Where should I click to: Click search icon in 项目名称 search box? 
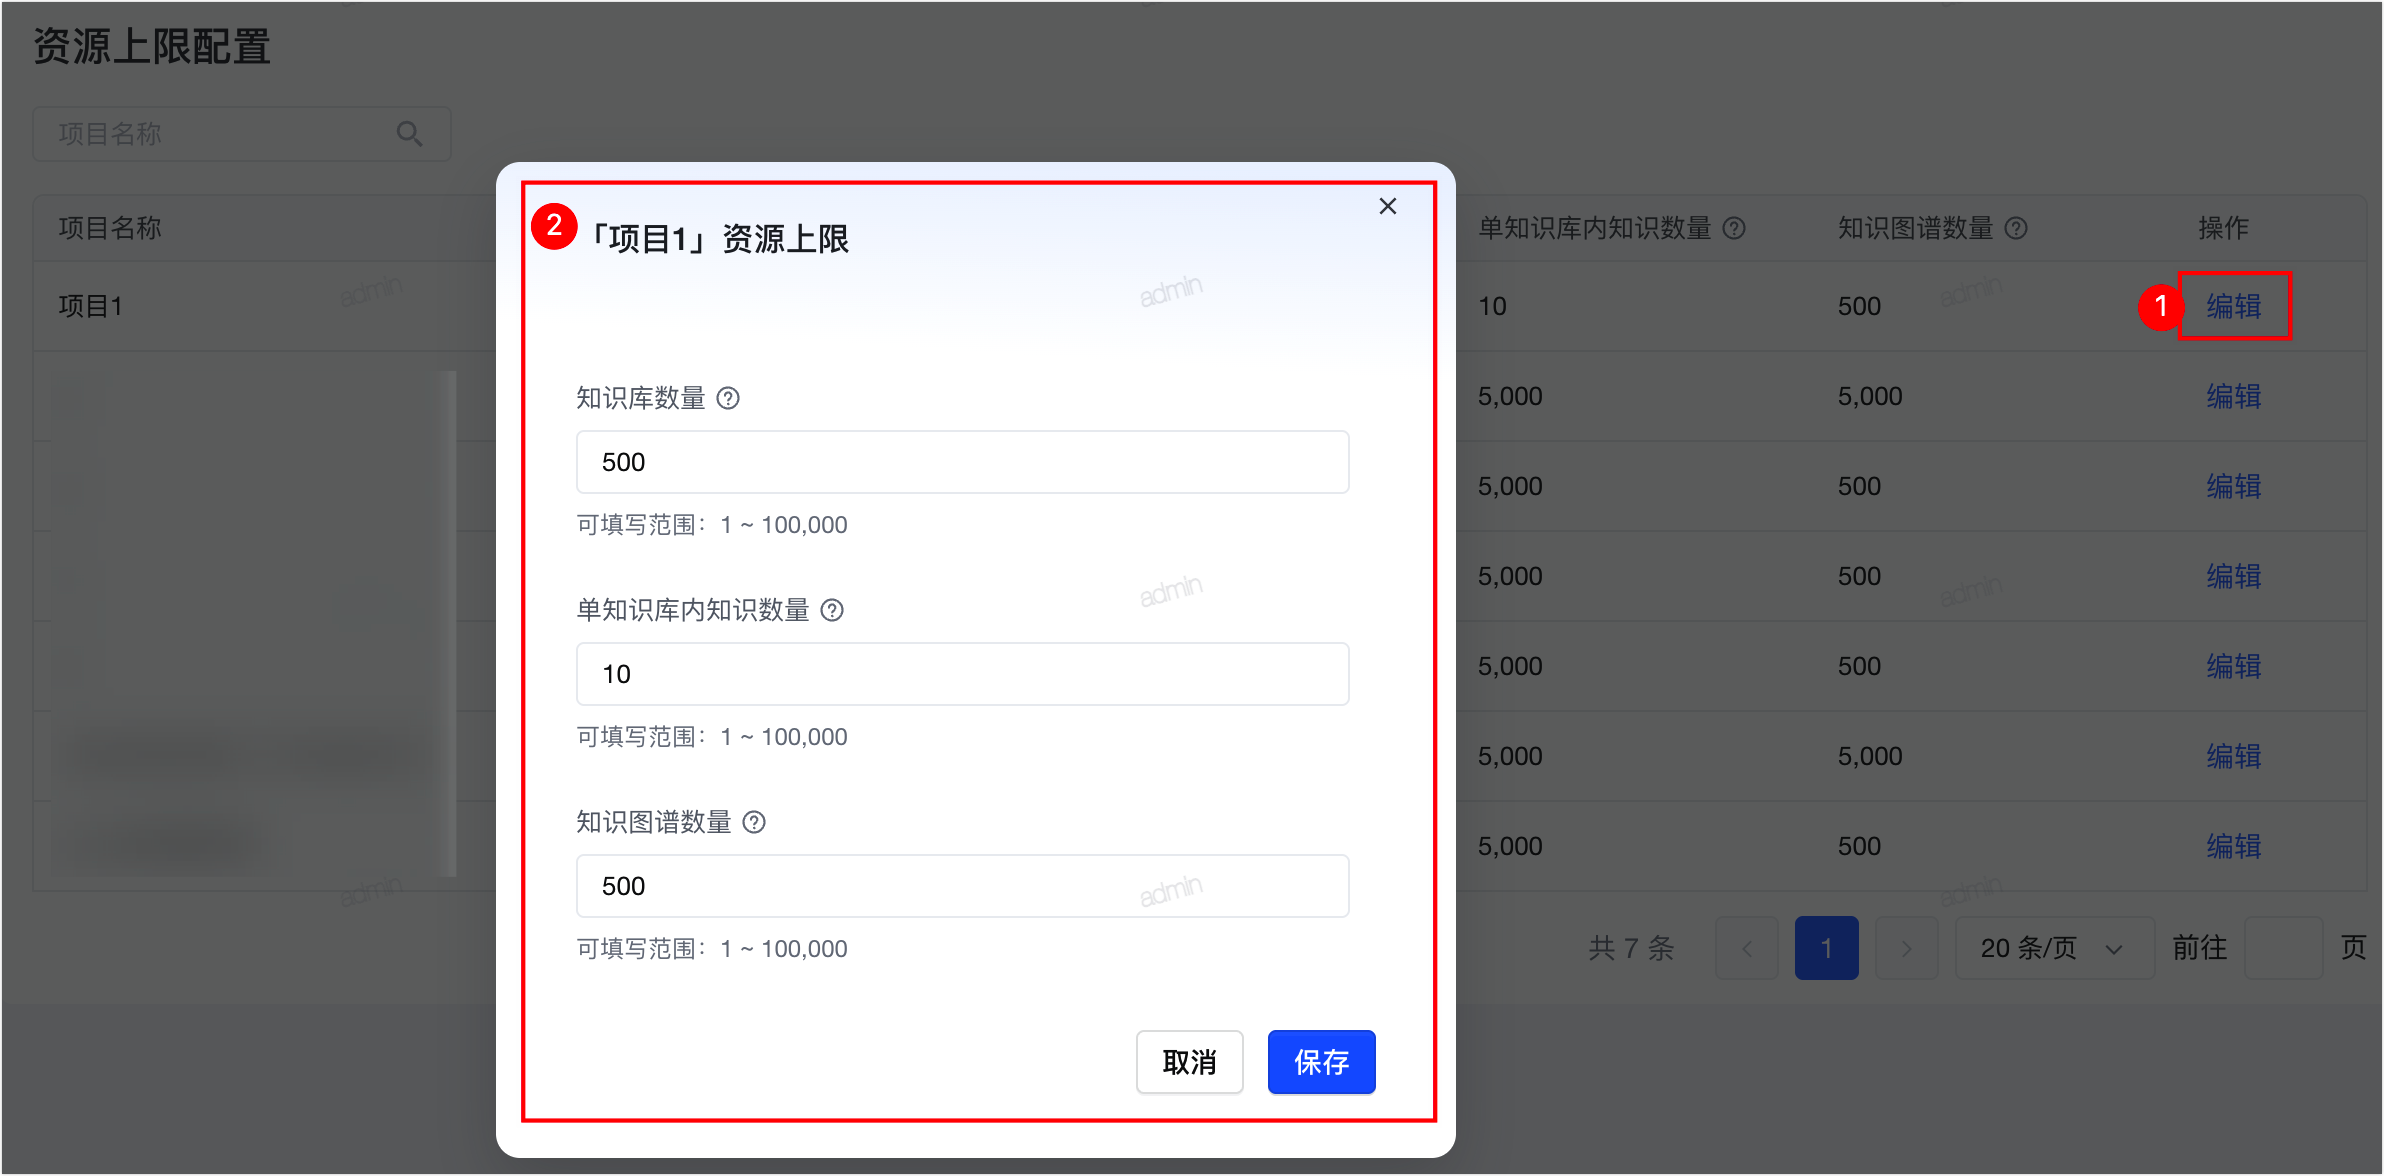[x=409, y=134]
